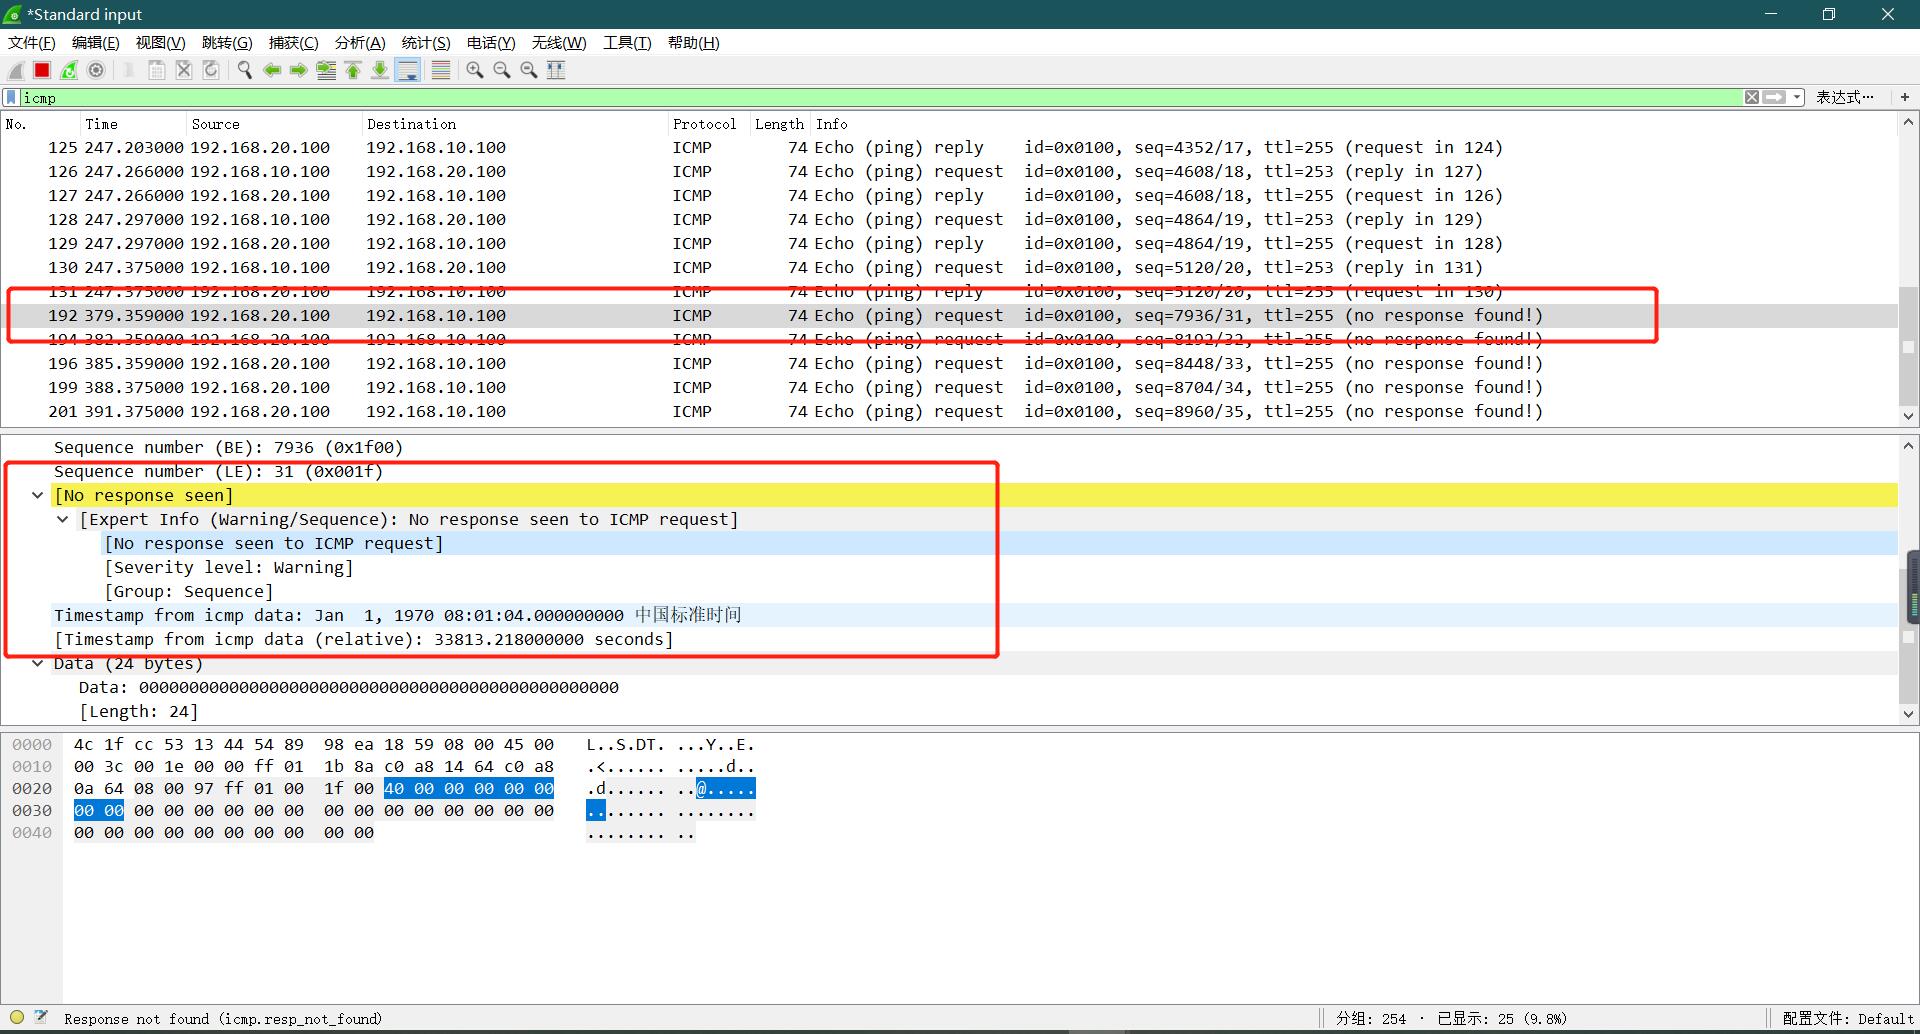The width and height of the screenshot is (1920, 1034).
Task: Sort packets by the Protocol column
Action: click(704, 124)
